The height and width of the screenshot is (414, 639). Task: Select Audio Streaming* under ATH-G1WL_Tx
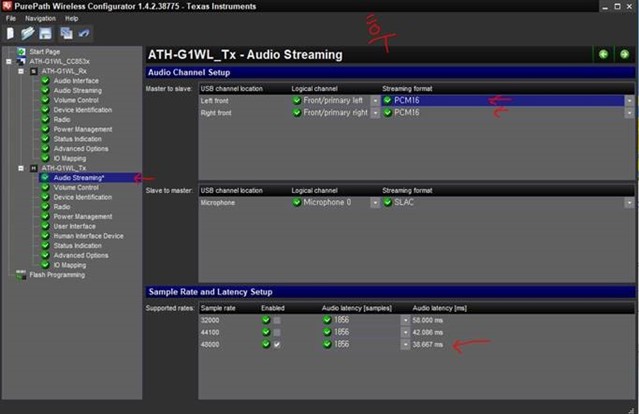tap(79, 178)
